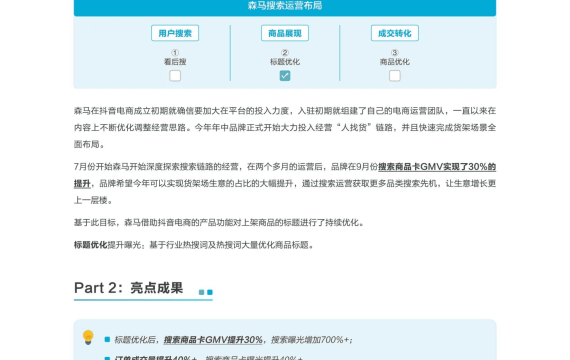Click the yellow lightbulb icon
The height and width of the screenshot is (360, 570).
tap(88, 337)
